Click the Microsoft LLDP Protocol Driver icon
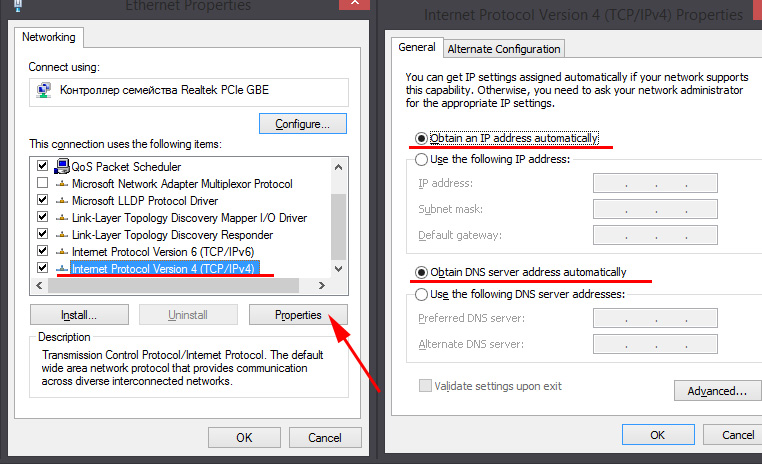The width and height of the screenshot is (762, 464). coord(62,201)
